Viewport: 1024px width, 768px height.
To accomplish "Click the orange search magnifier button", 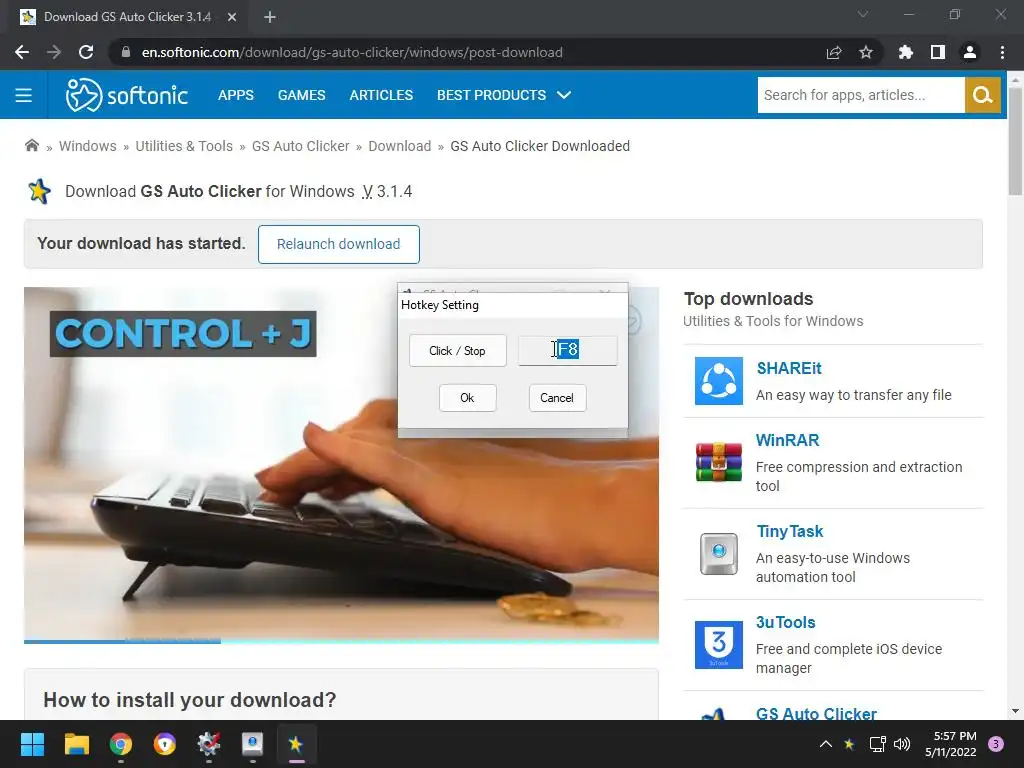I will click(x=982, y=95).
